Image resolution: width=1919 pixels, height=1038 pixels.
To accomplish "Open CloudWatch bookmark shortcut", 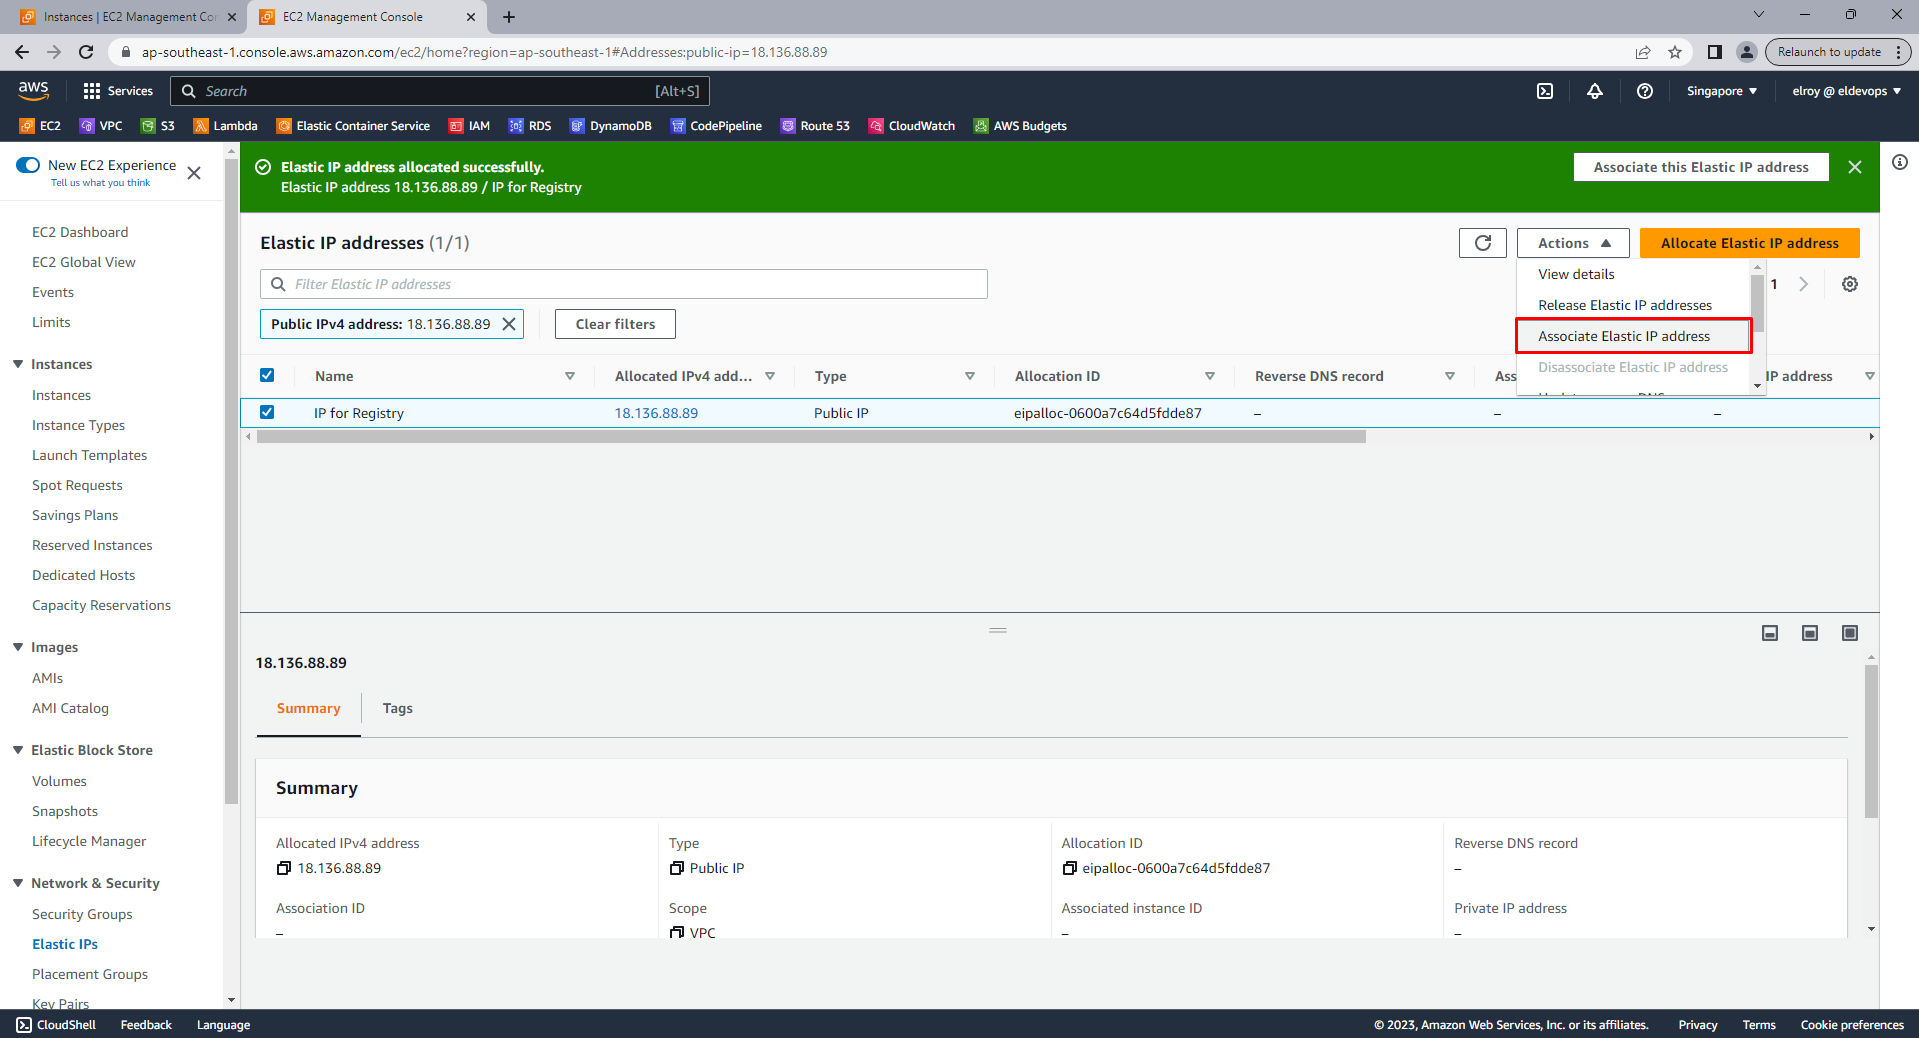I will tap(912, 126).
